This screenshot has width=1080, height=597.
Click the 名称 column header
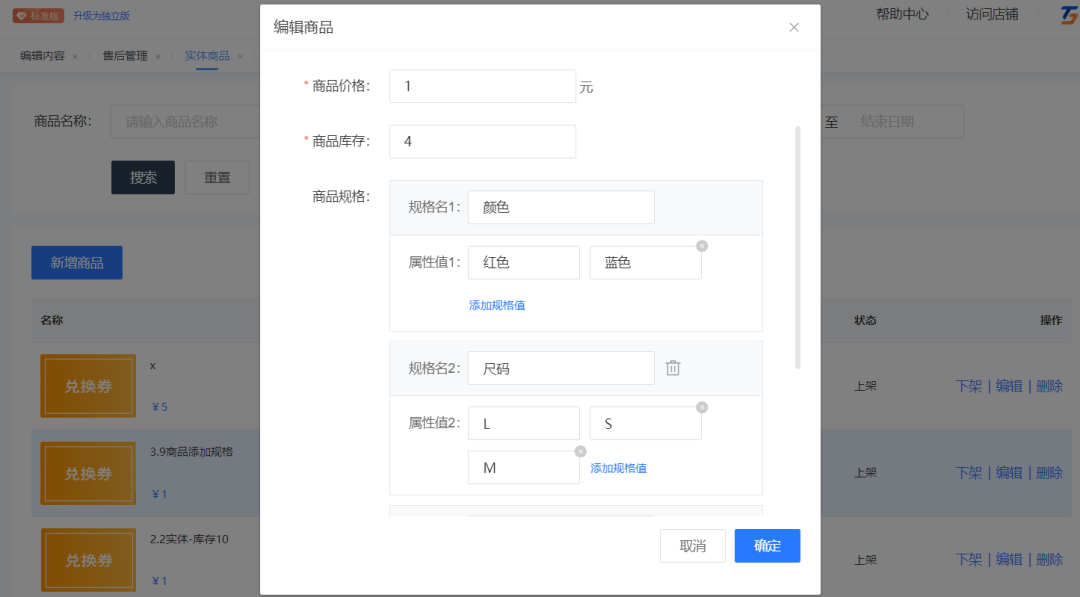(52, 320)
